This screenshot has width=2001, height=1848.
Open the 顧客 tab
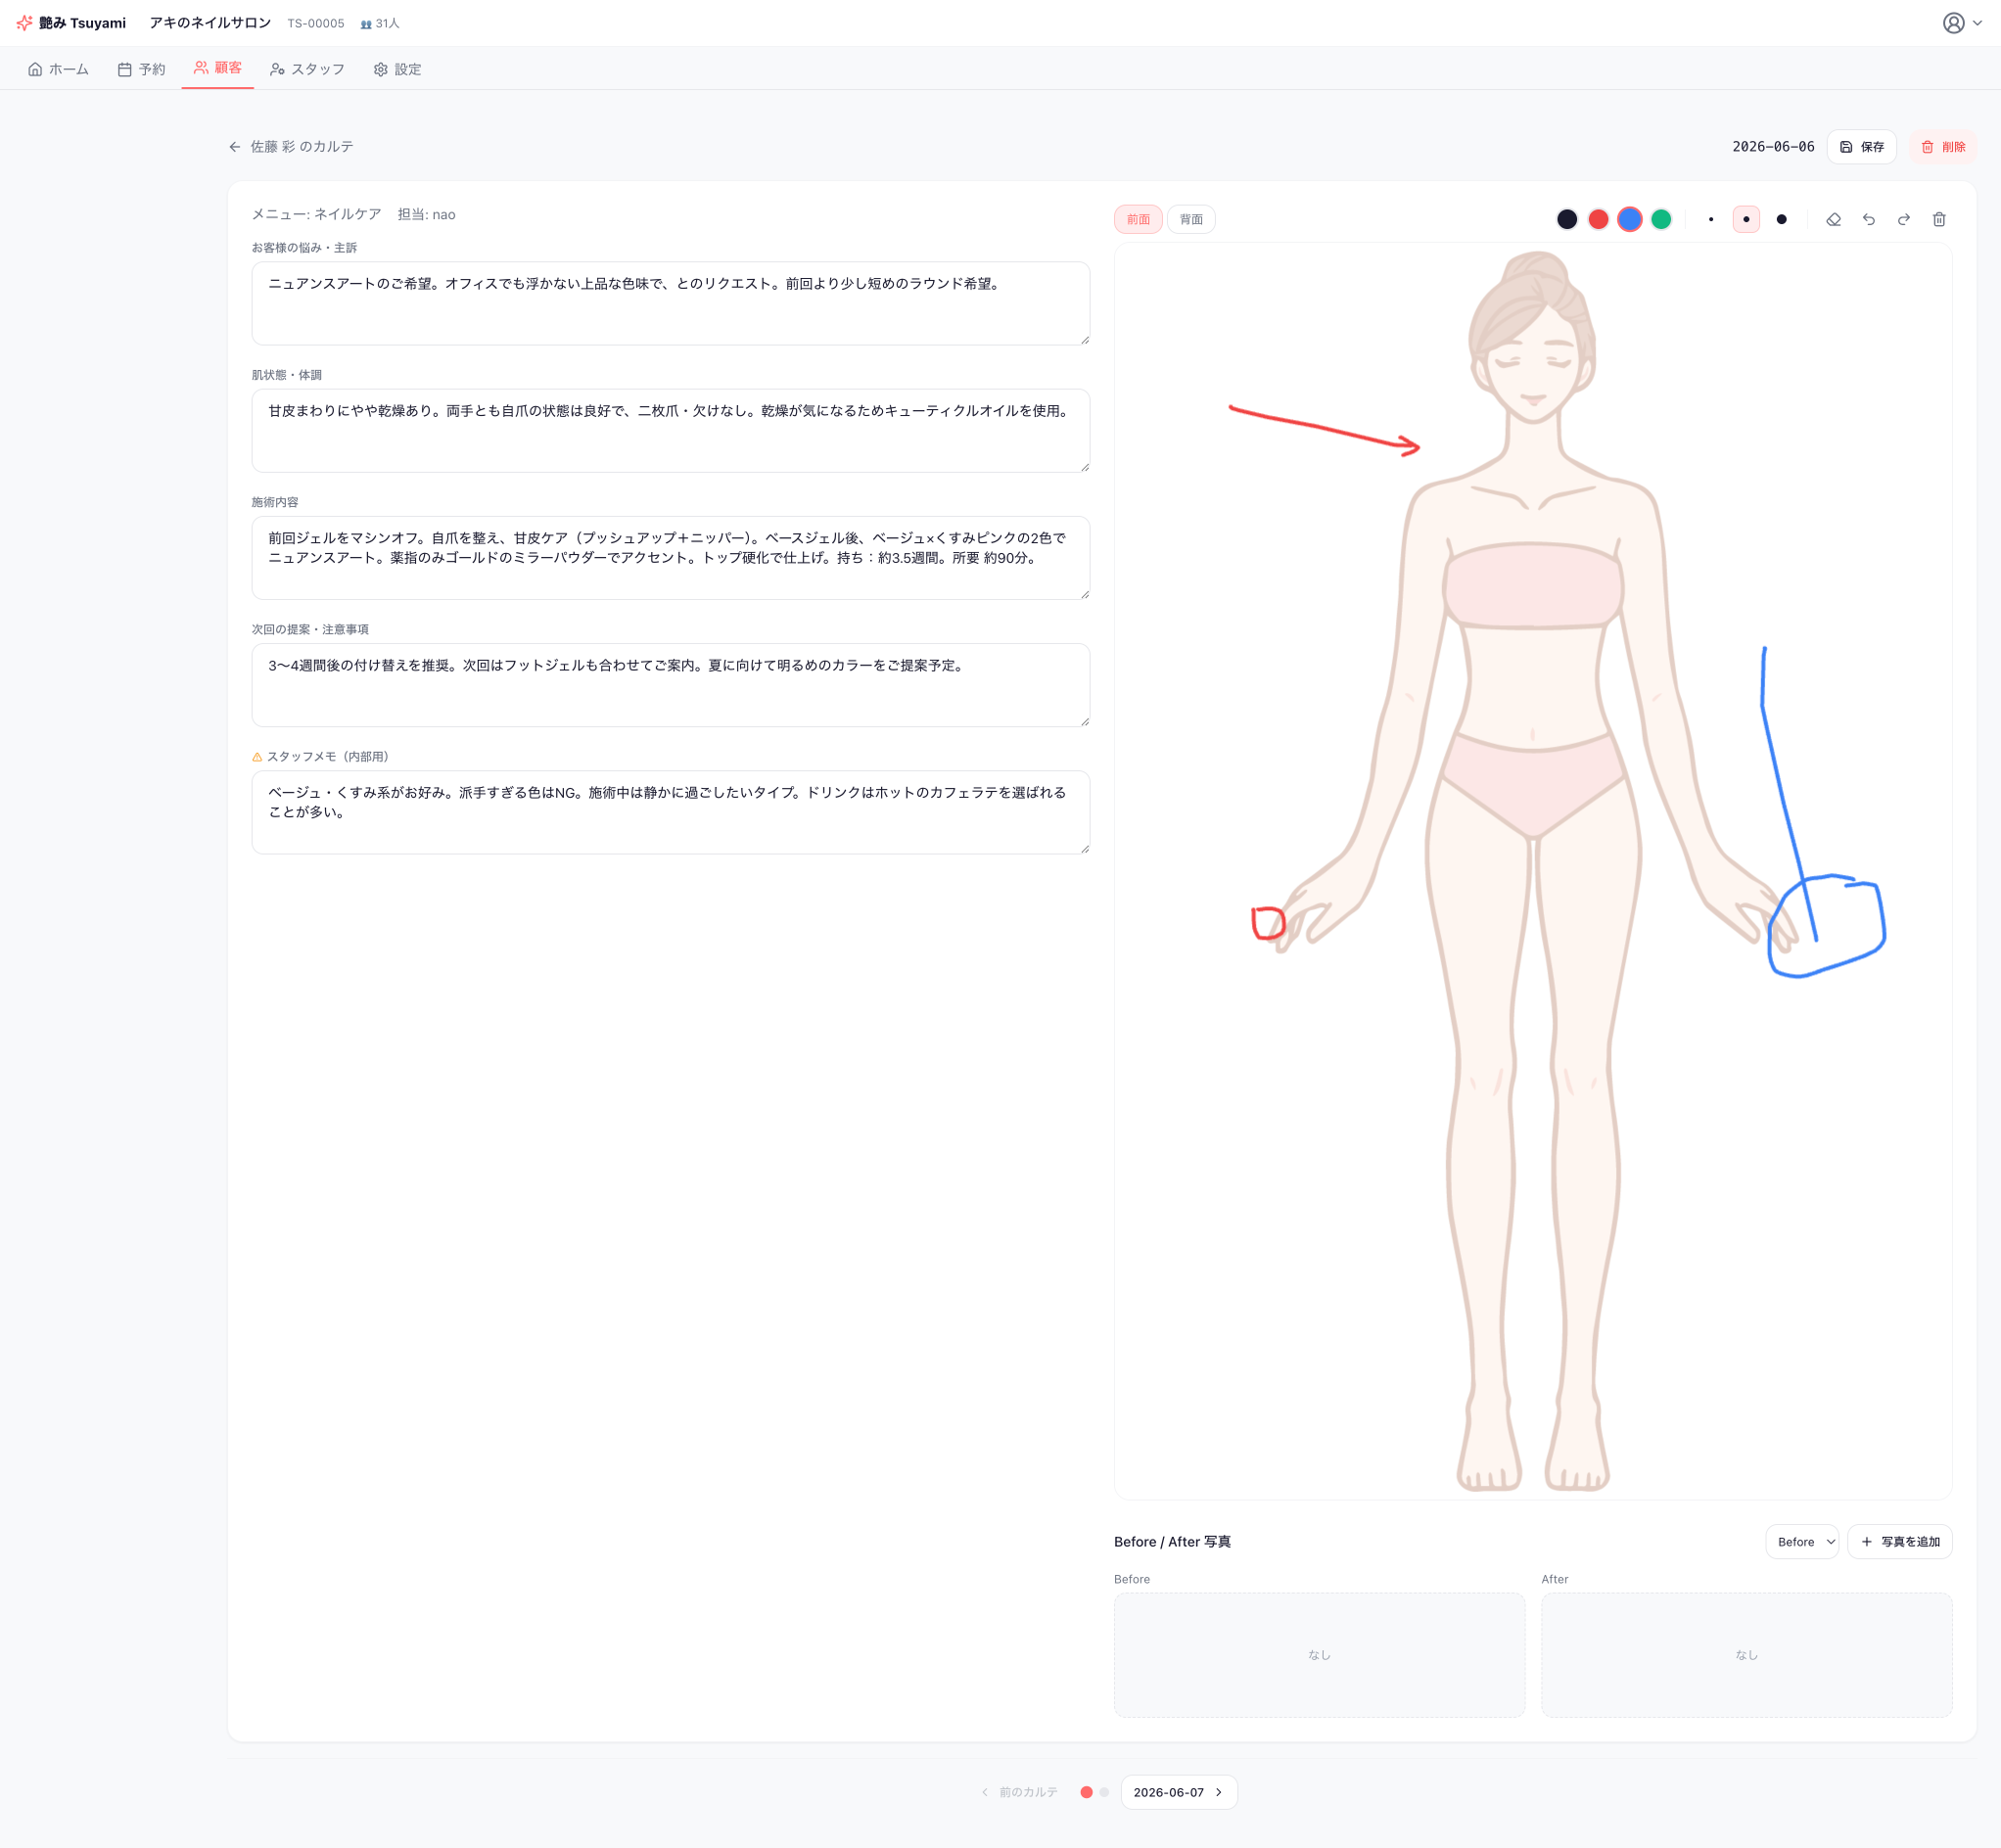pyautogui.click(x=218, y=68)
